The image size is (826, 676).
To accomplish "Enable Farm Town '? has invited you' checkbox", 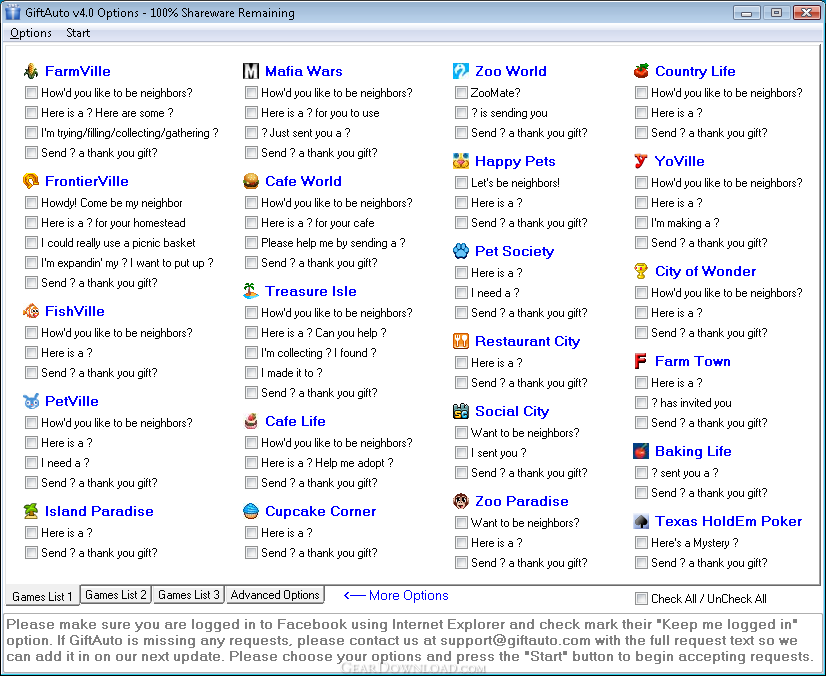I will pyautogui.click(x=641, y=403).
